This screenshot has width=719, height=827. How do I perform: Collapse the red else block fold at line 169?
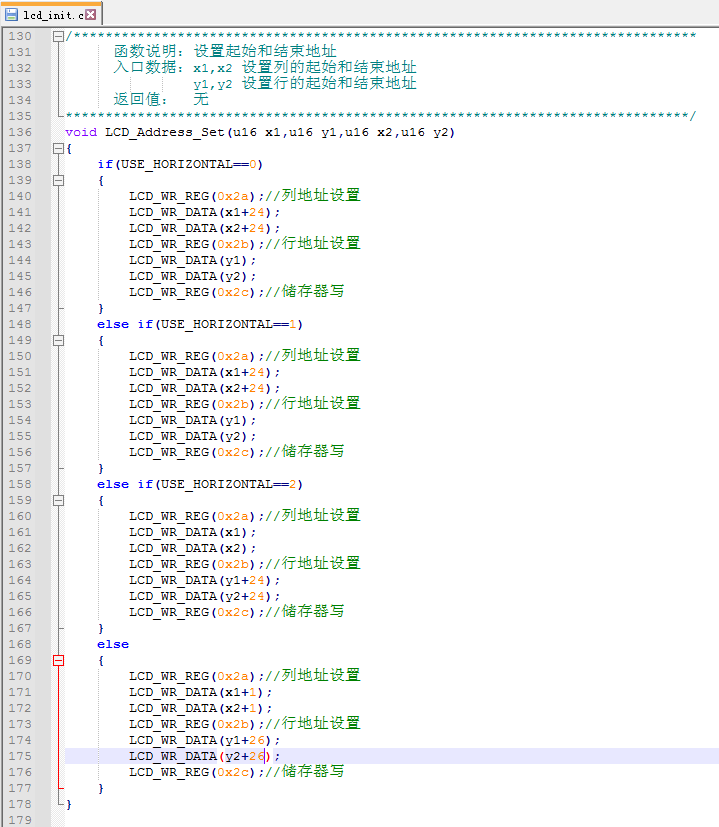pos(59,660)
